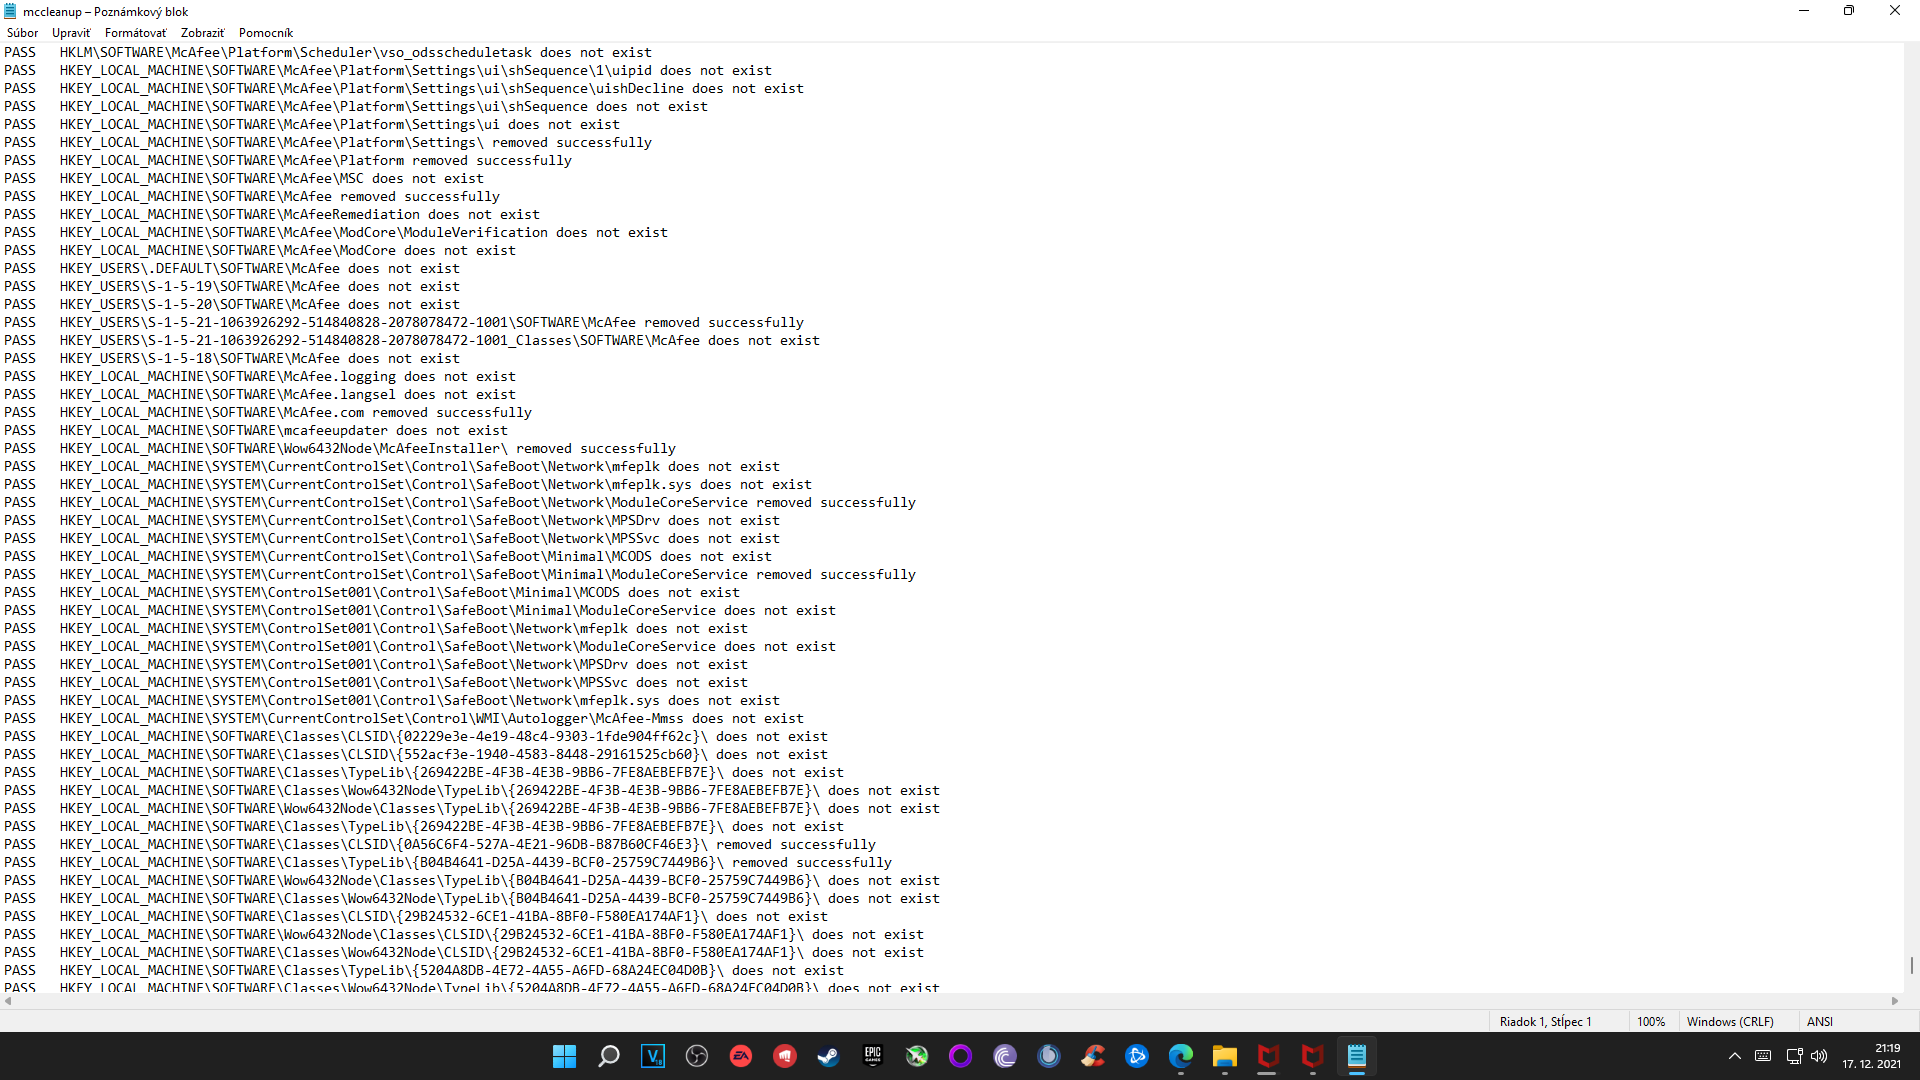Click the clock and date display
This screenshot has height=1080, width=1920.
point(1872,1056)
